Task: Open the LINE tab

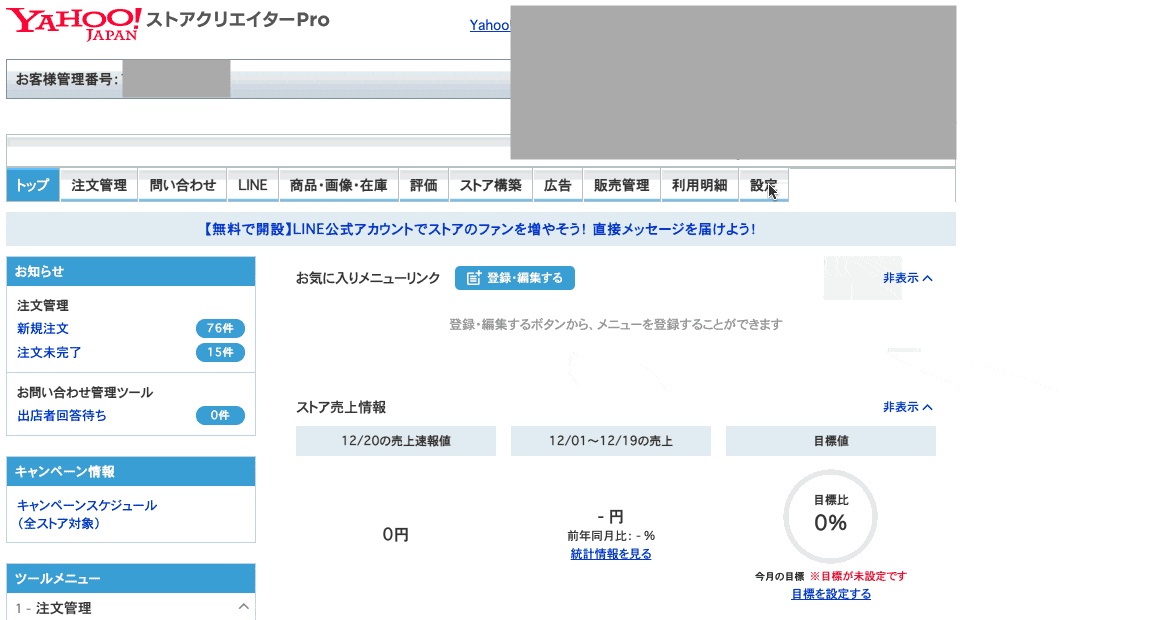Action: coord(252,184)
